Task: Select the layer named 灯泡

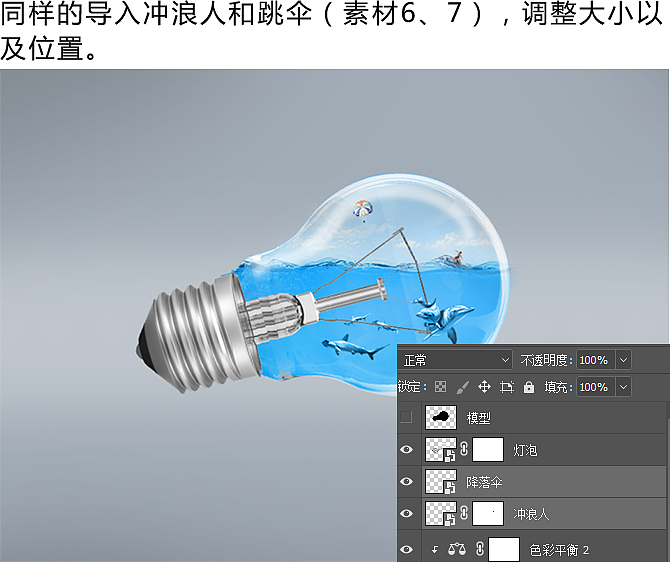Action: [525, 450]
